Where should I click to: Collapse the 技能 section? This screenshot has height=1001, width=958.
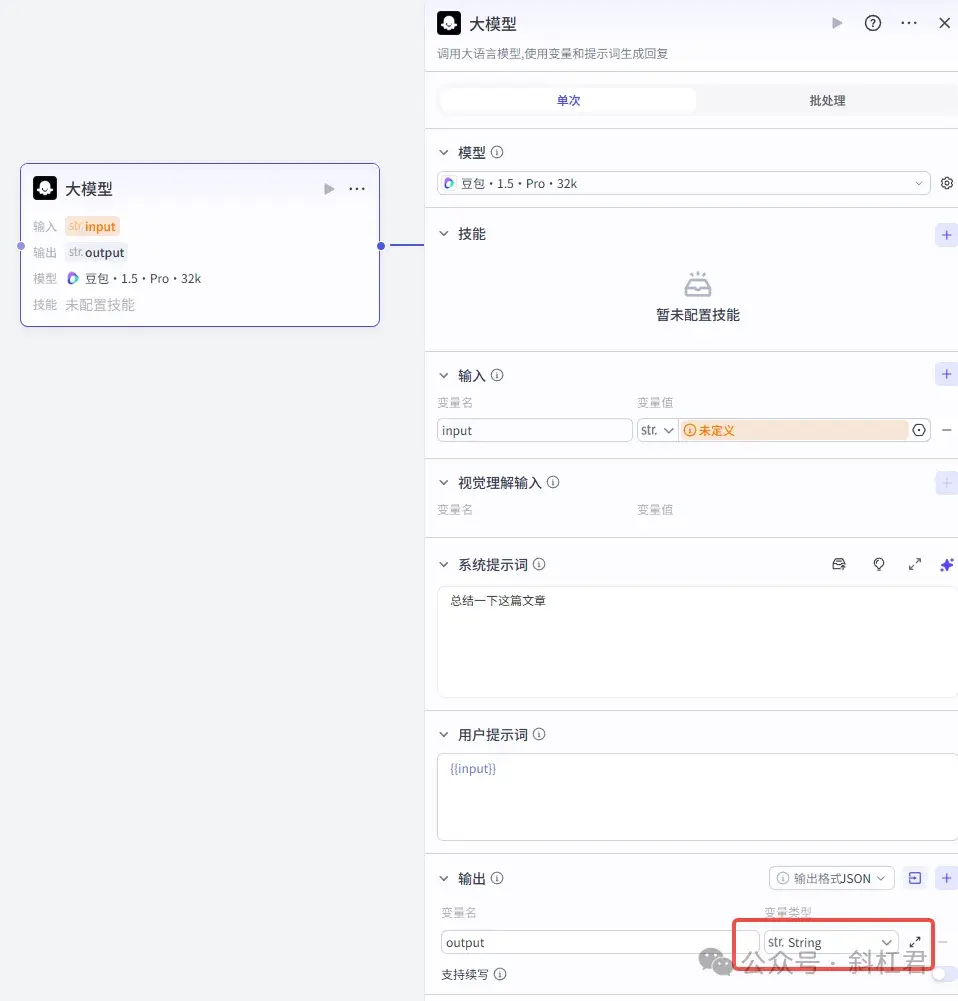pos(444,233)
